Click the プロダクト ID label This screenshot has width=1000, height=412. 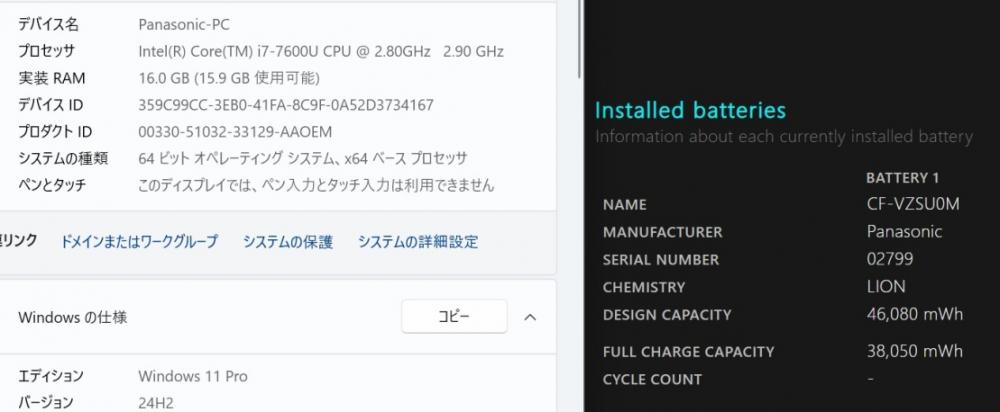pyautogui.click(x=55, y=131)
